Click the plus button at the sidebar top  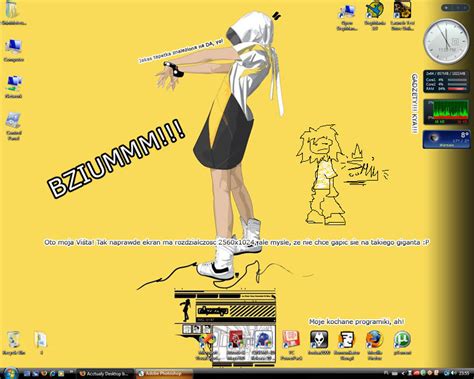447,8
